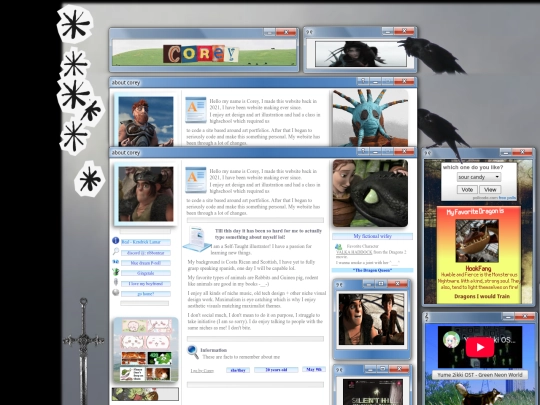Click the notepad icon beside Till this day text
This screenshot has height=405, width=540.
197,239
